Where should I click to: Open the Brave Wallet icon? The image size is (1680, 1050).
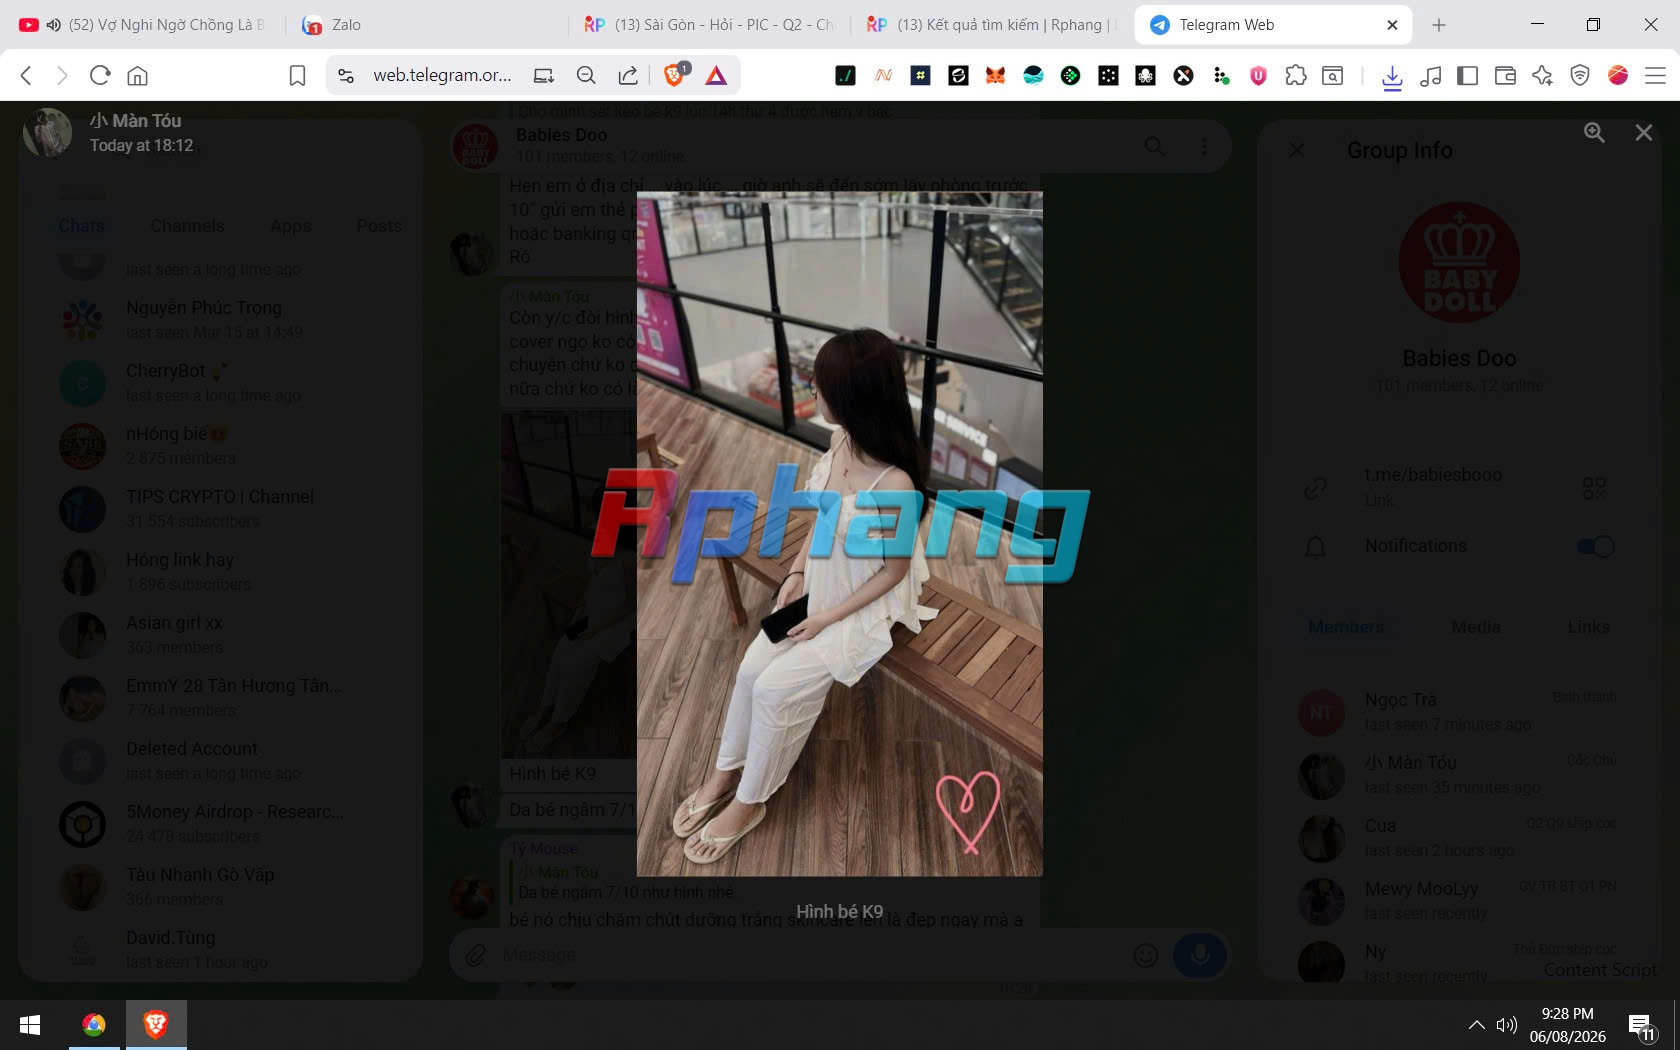tap(1505, 75)
